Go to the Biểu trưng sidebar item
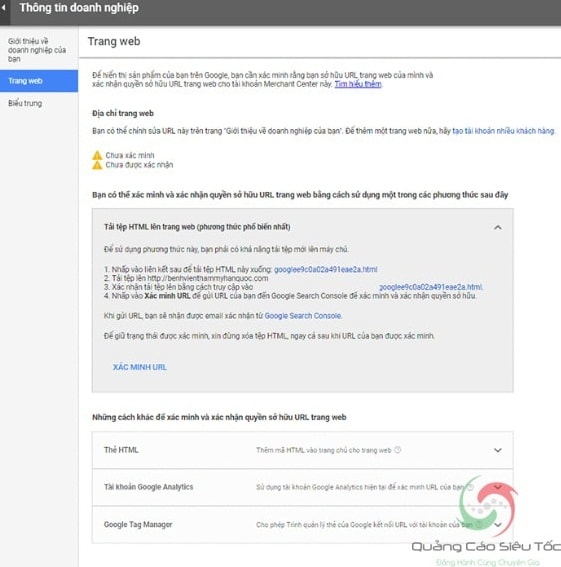This screenshot has height=567, width=561. 25,103
